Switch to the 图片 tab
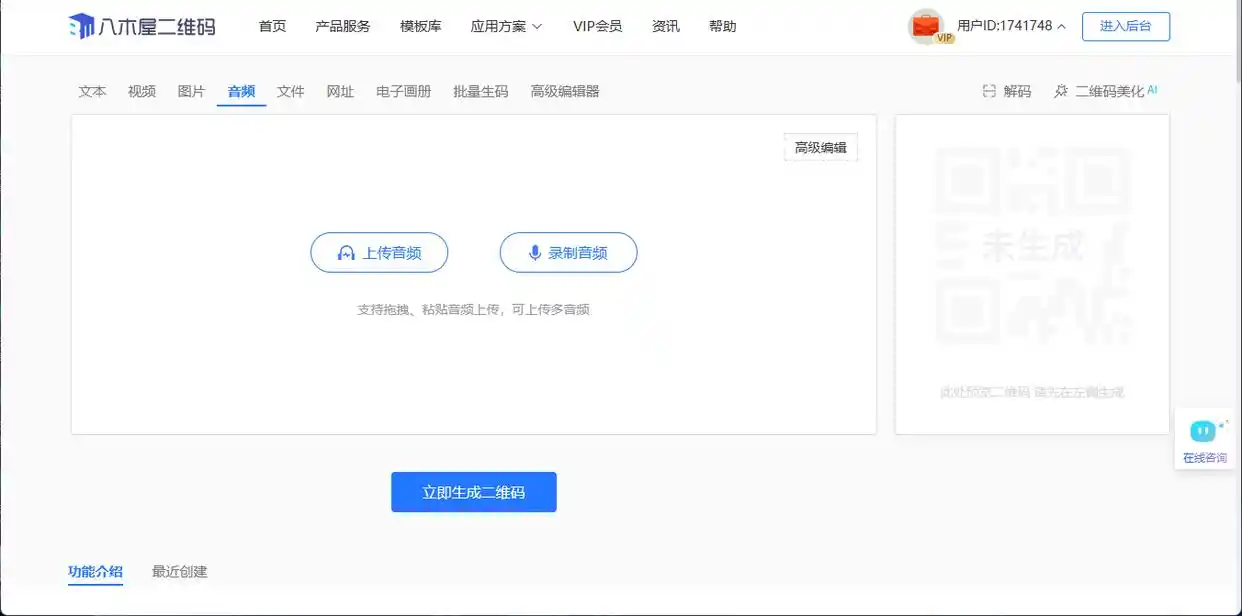 coord(191,91)
